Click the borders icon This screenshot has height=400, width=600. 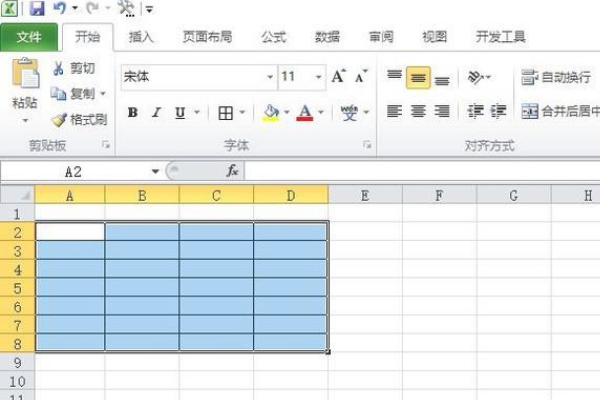pos(226,113)
